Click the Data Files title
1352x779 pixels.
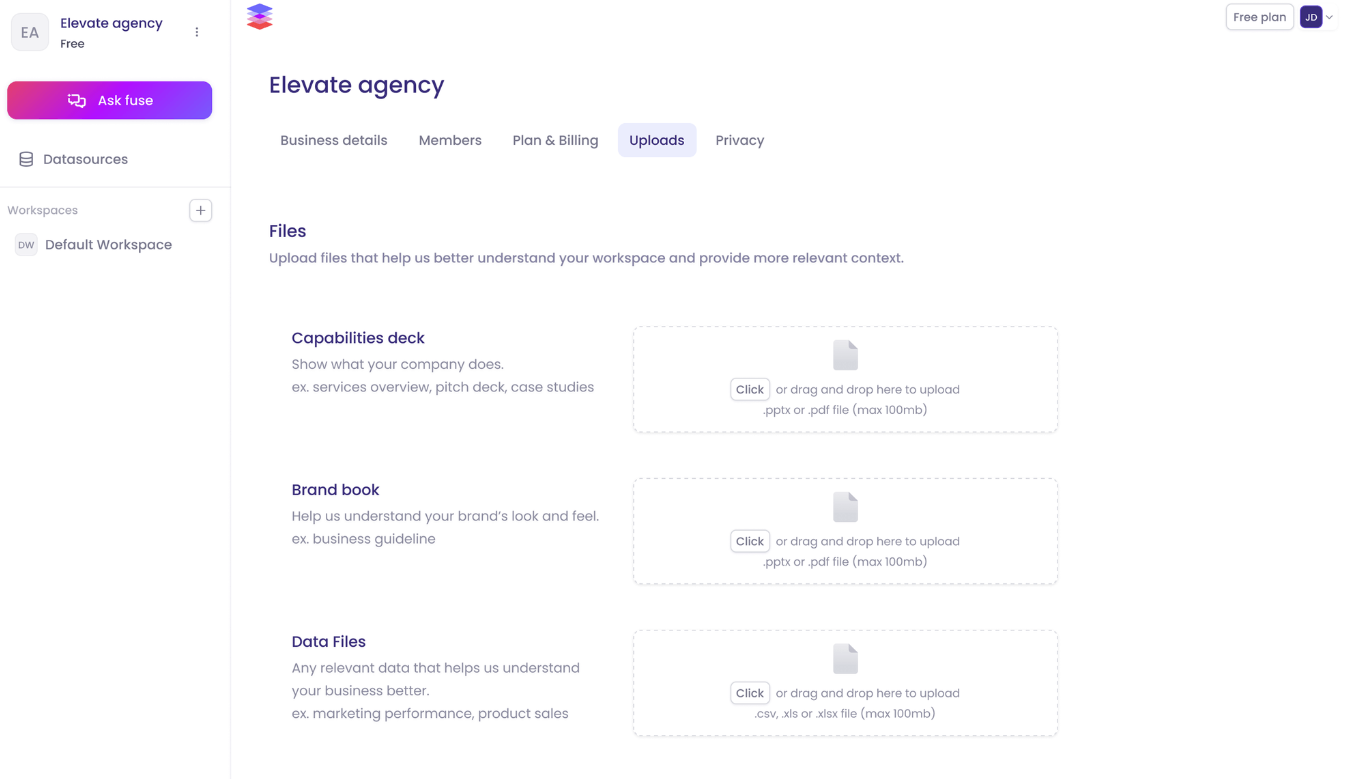329,642
